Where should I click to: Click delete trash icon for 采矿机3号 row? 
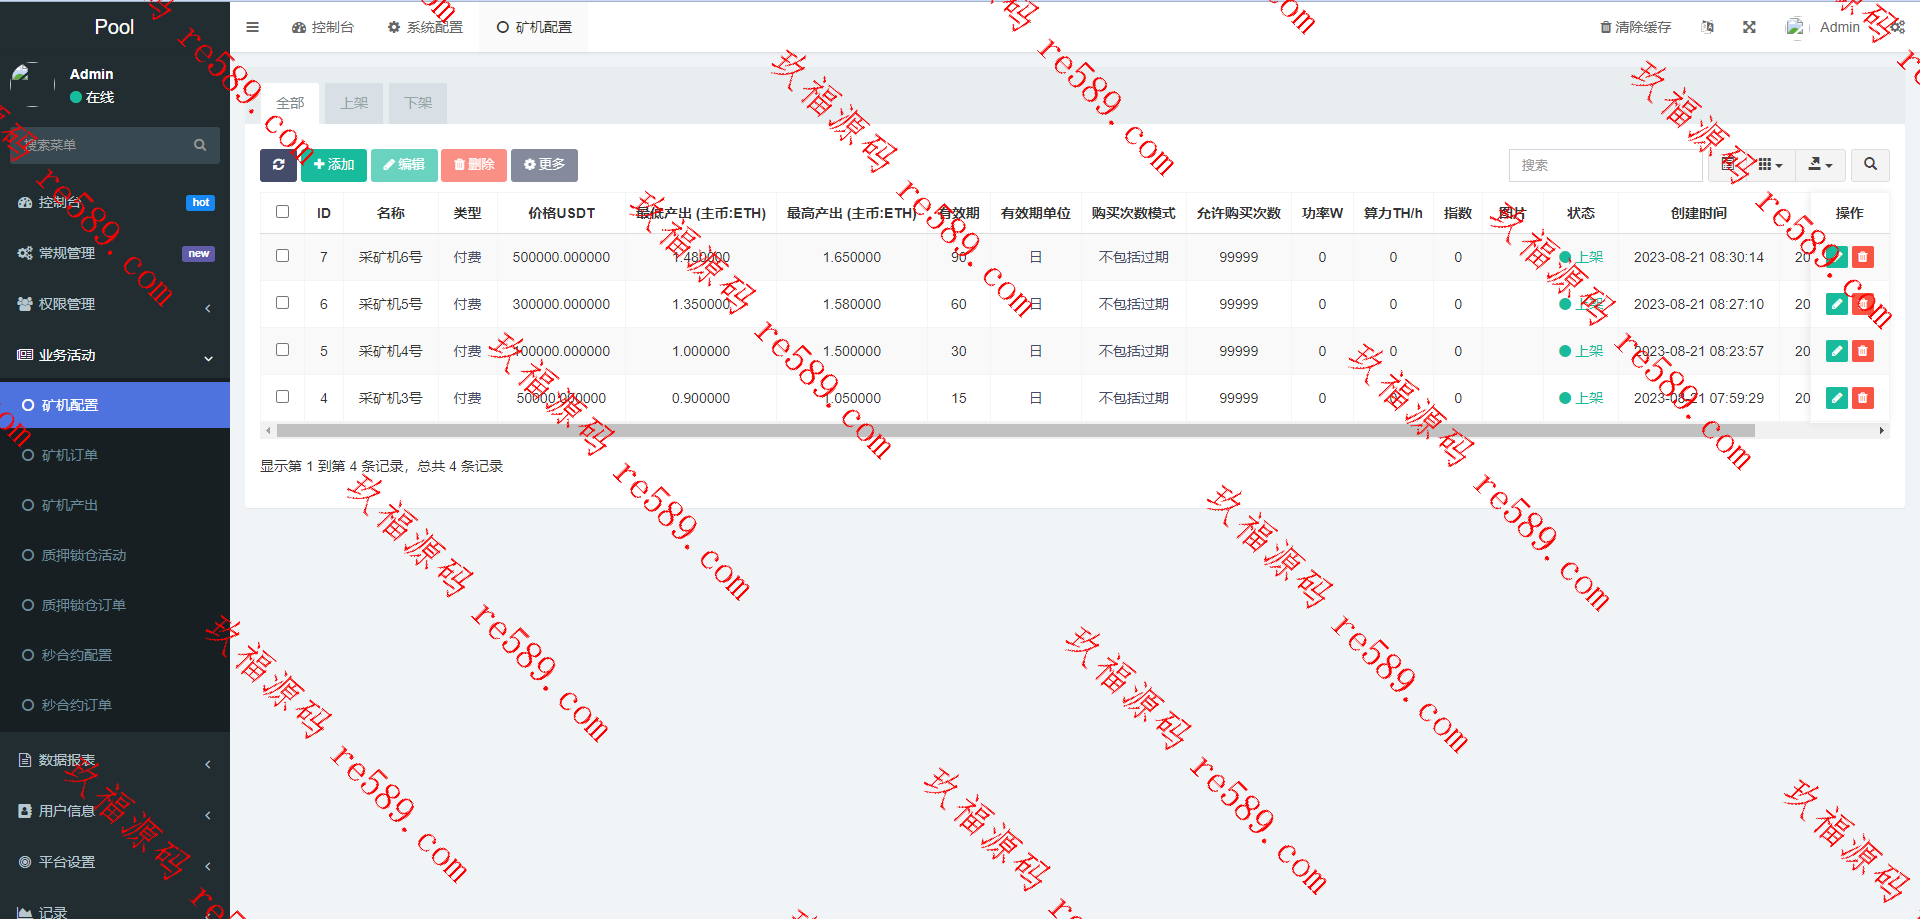[x=1863, y=398]
